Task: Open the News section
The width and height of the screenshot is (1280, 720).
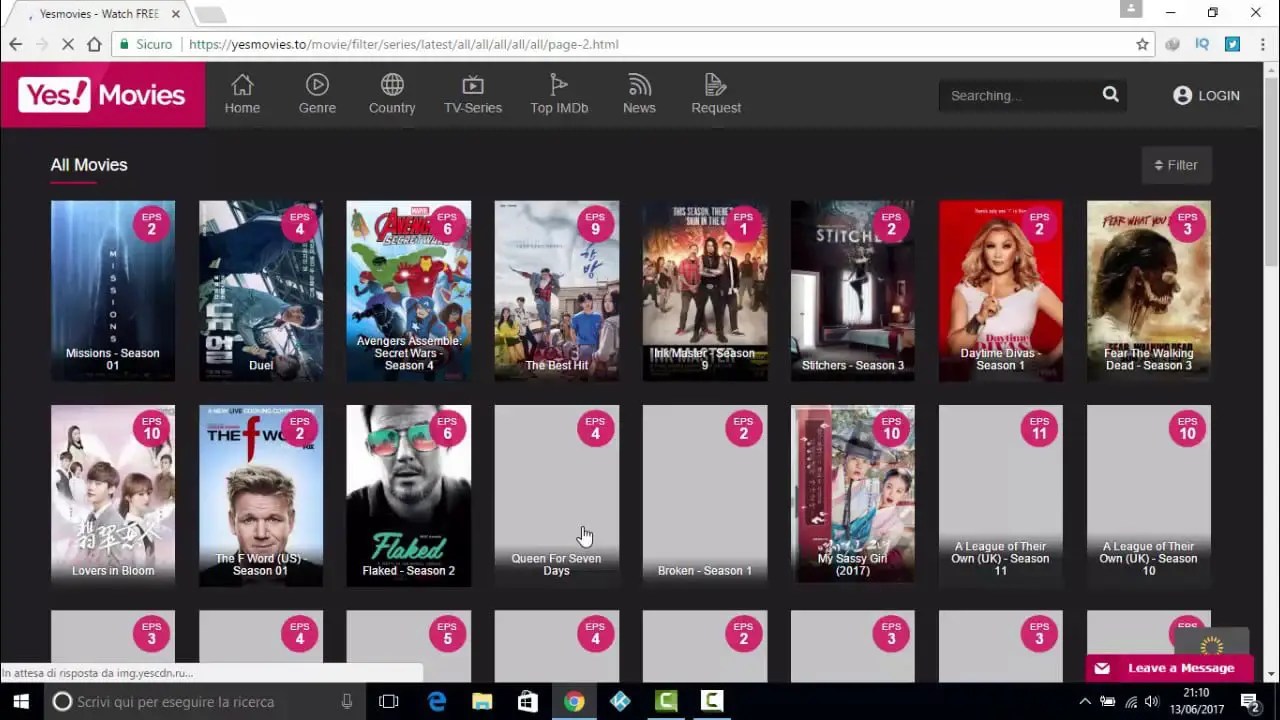Action: point(639,94)
